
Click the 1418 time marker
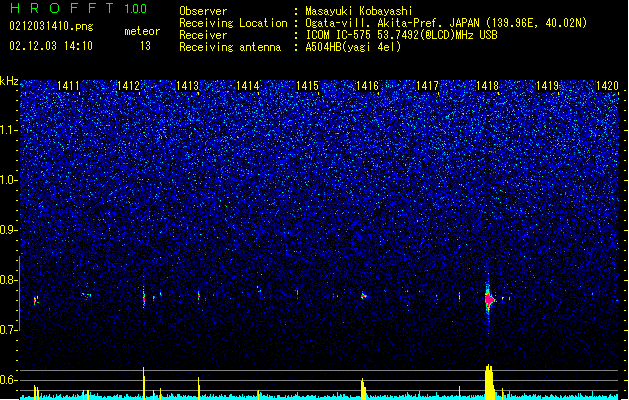[x=487, y=86]
